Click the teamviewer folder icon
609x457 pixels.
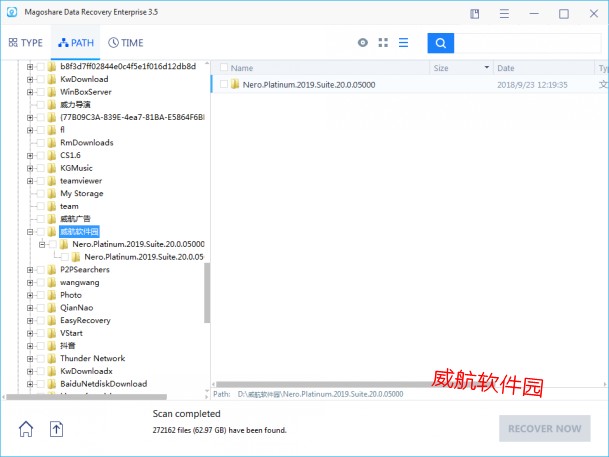52,181
